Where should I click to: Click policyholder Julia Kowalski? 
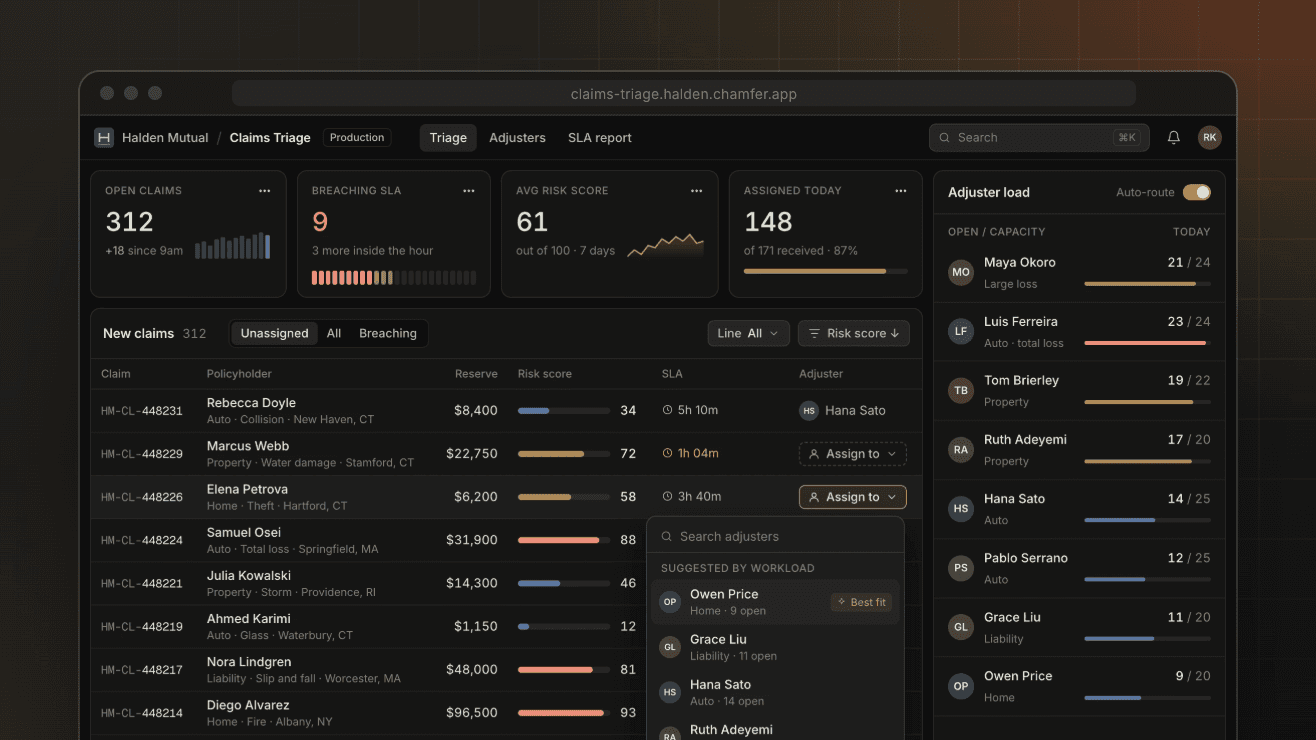(x=249, y=575)
